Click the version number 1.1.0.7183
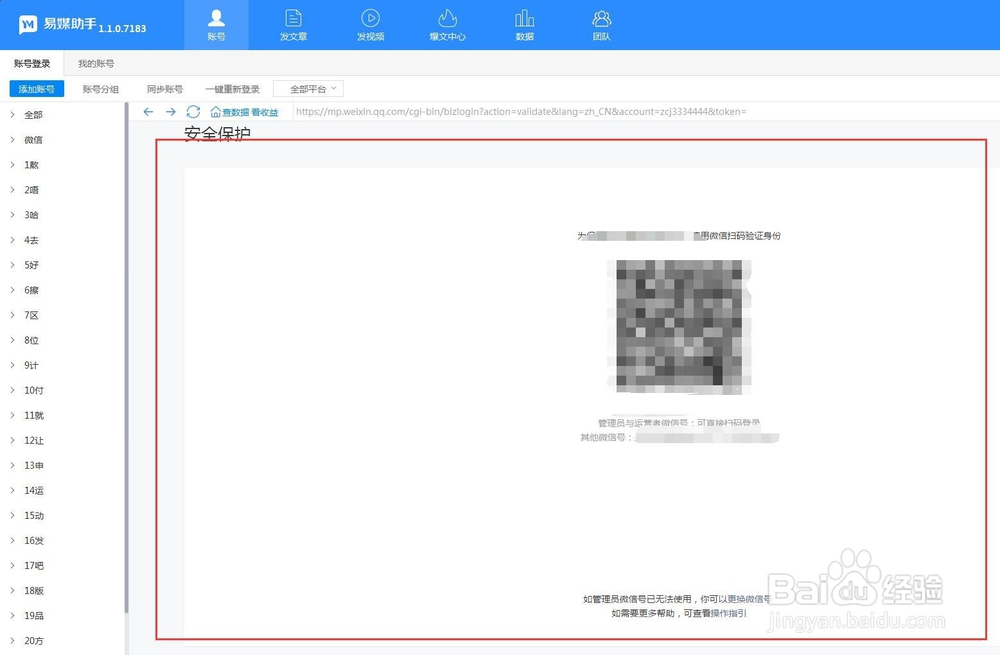1000x655 pixels. [122, 29]
